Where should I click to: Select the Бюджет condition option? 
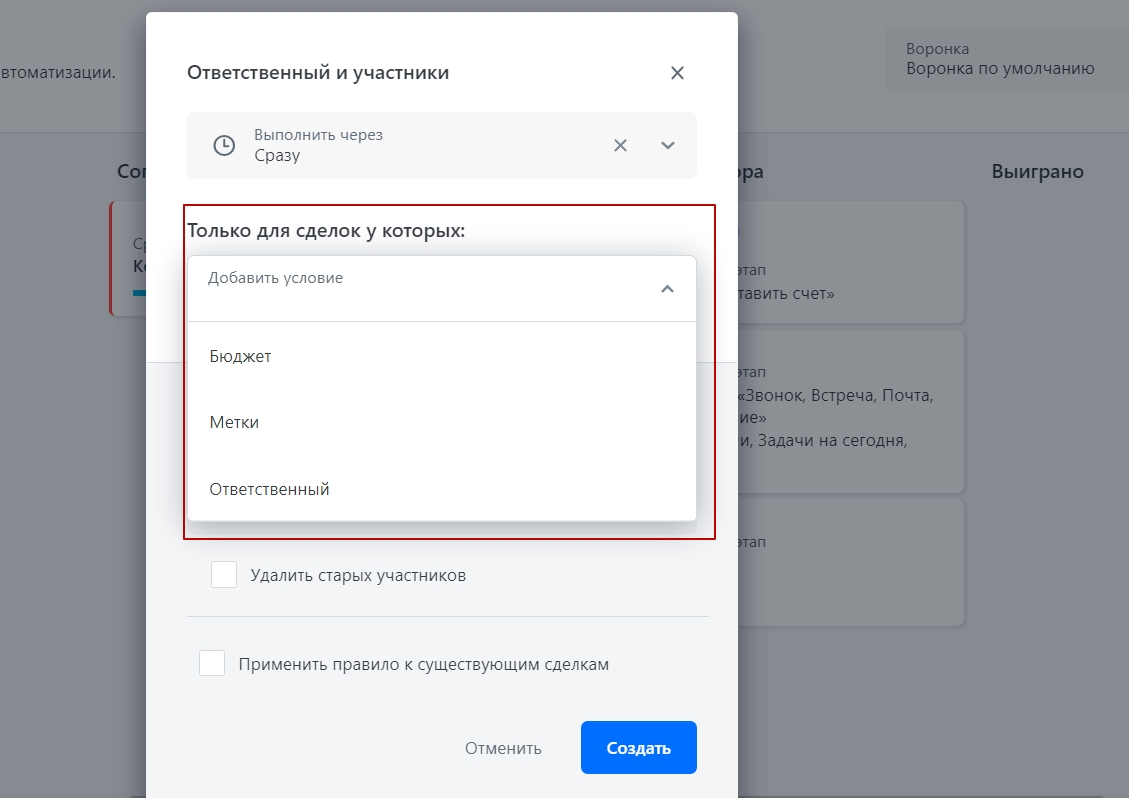point(441,356)
